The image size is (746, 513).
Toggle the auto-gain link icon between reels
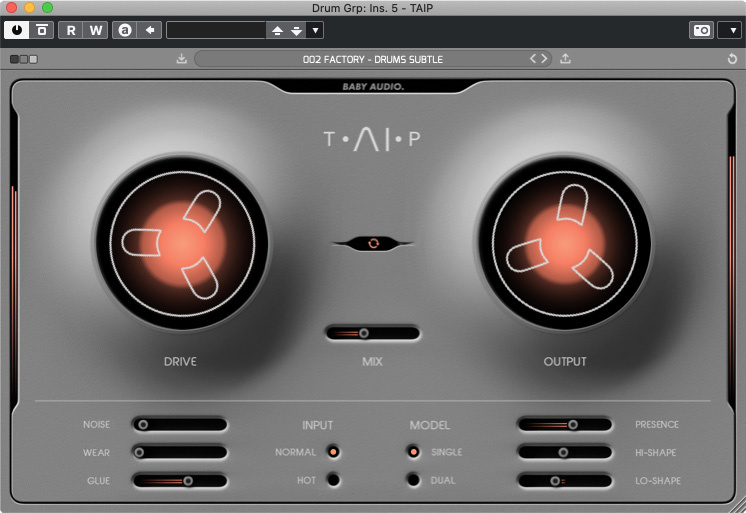click(373, 244)
